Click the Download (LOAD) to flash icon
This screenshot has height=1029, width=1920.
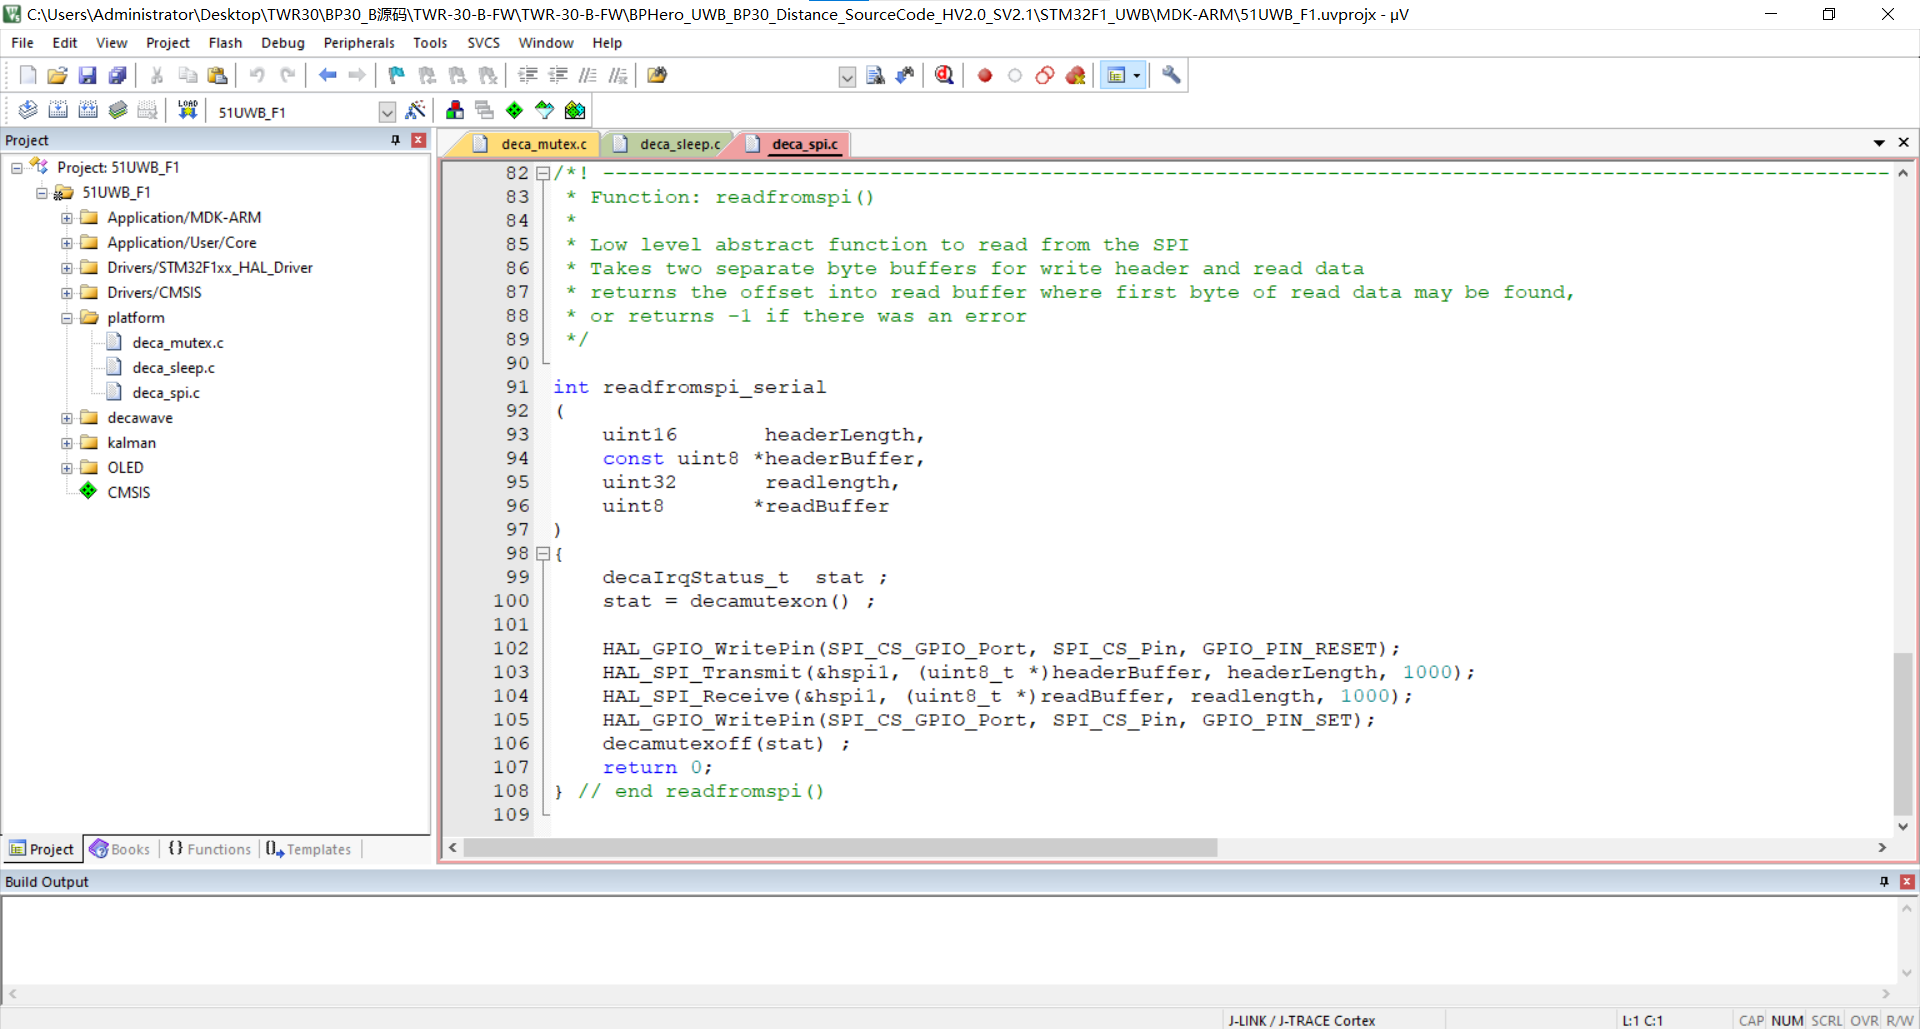pyautogui.click(x=187, y=110)
